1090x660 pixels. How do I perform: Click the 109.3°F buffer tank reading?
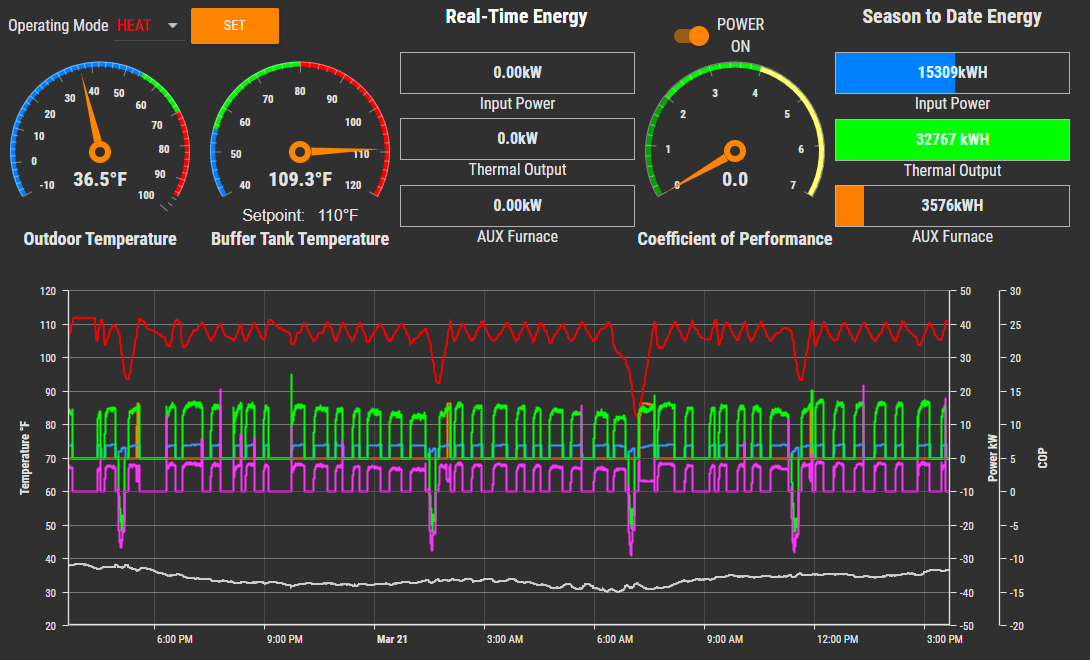click(x=299, y=180)
